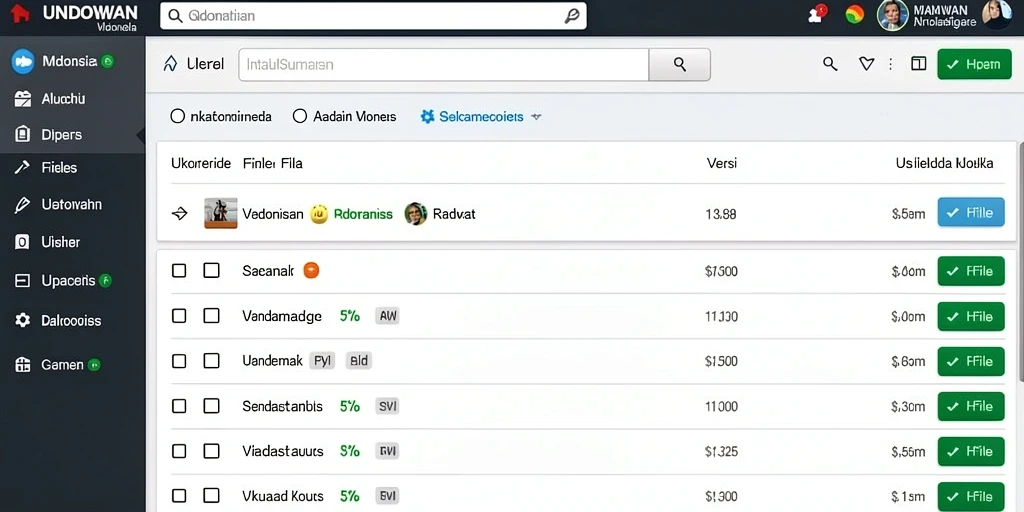Tick second checkbox in Saeanalc row
The image size is (1024, 512).
pos(211,270)
